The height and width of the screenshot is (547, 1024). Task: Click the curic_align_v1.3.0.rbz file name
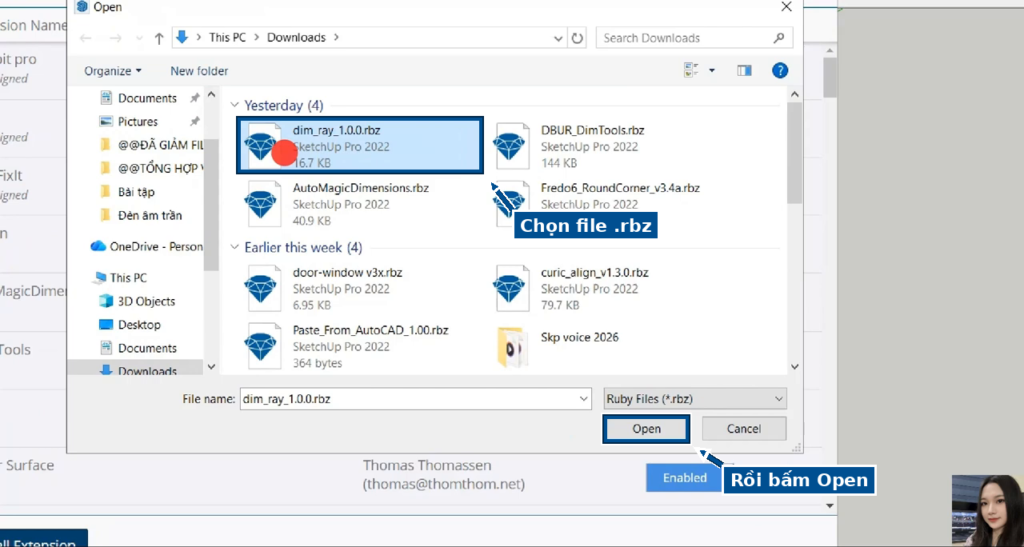[x=594, y=272]
